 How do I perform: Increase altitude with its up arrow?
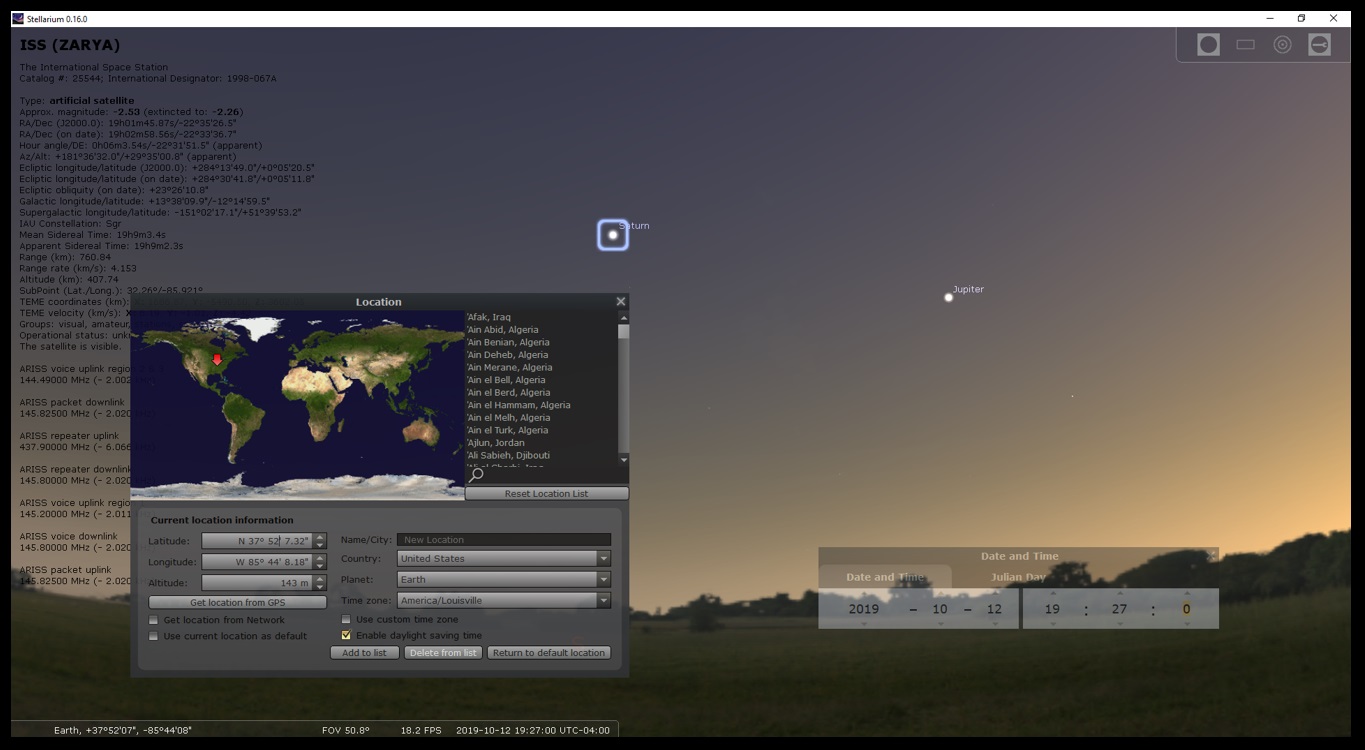coord(320,579)
